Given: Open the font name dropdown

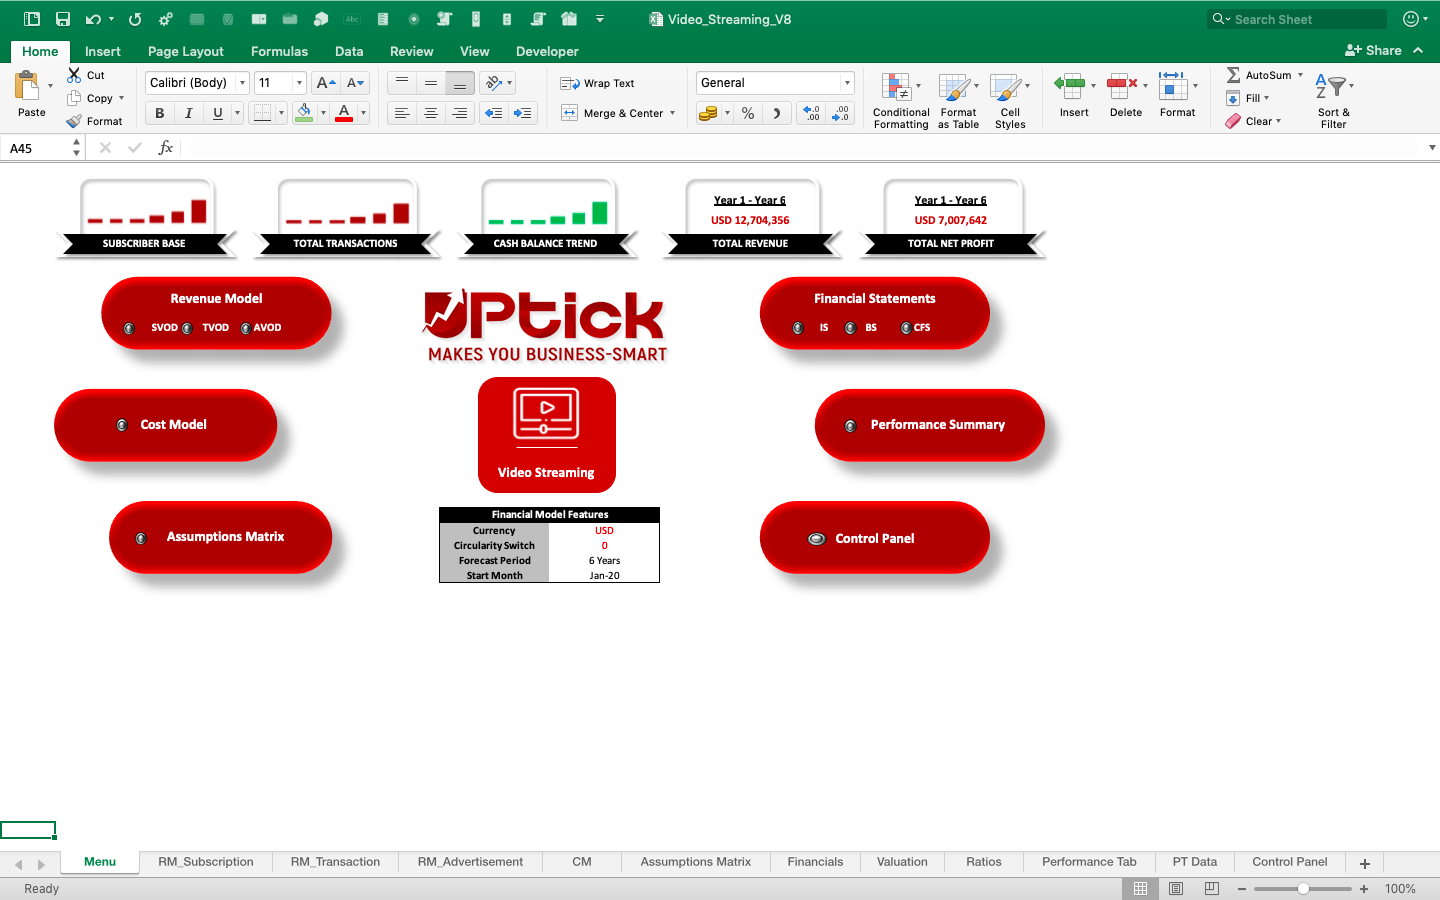Looking at the screenshot, I should click(x=242, y=83).
